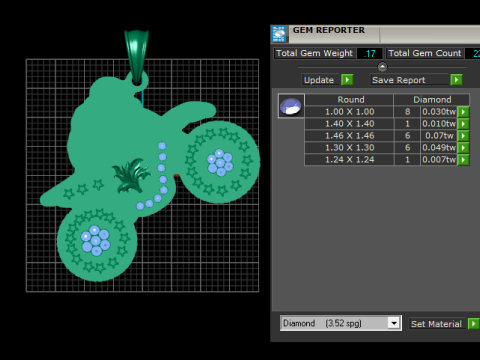480x360 pixels.
Task: Select the round diamond gem thumbnail
Action: point(291,106)
